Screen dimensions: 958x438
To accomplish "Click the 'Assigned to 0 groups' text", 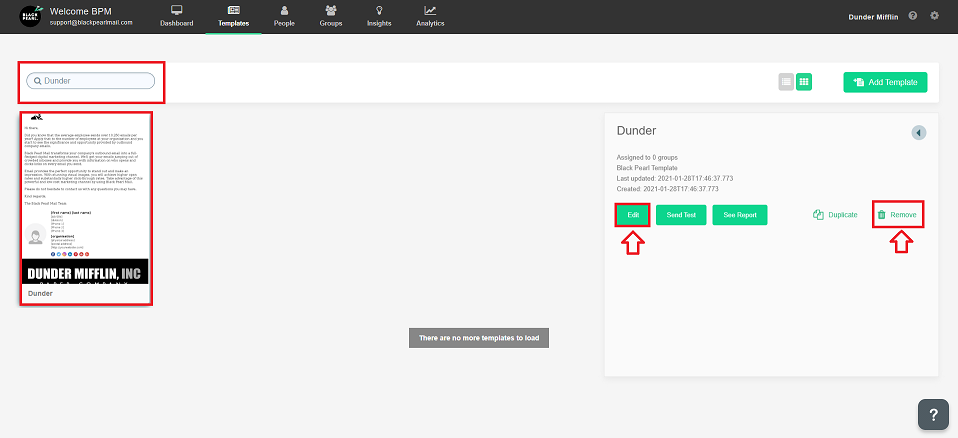I will 647,157.
